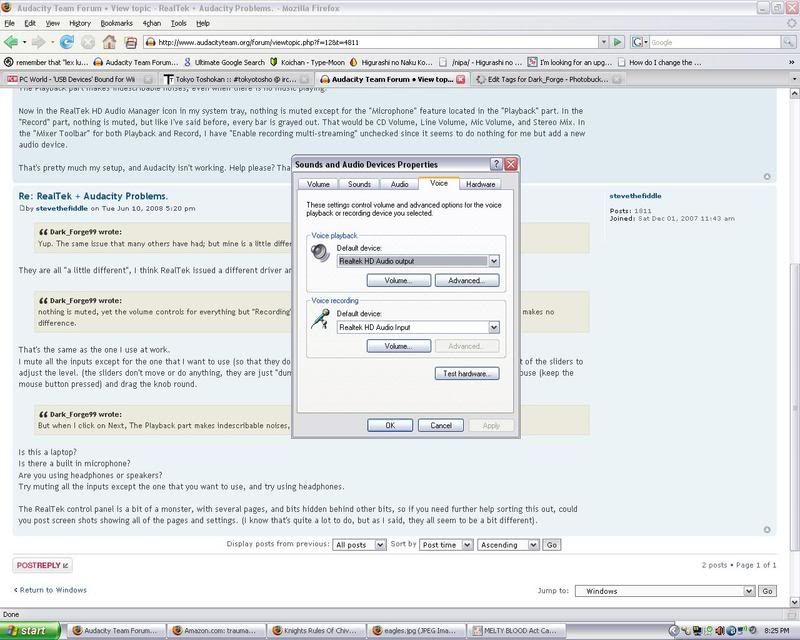Open the 'Post time' sort by dropdown
Image resolution: width=800 pixels, height=640 pixels.
(x=465, y=545)
